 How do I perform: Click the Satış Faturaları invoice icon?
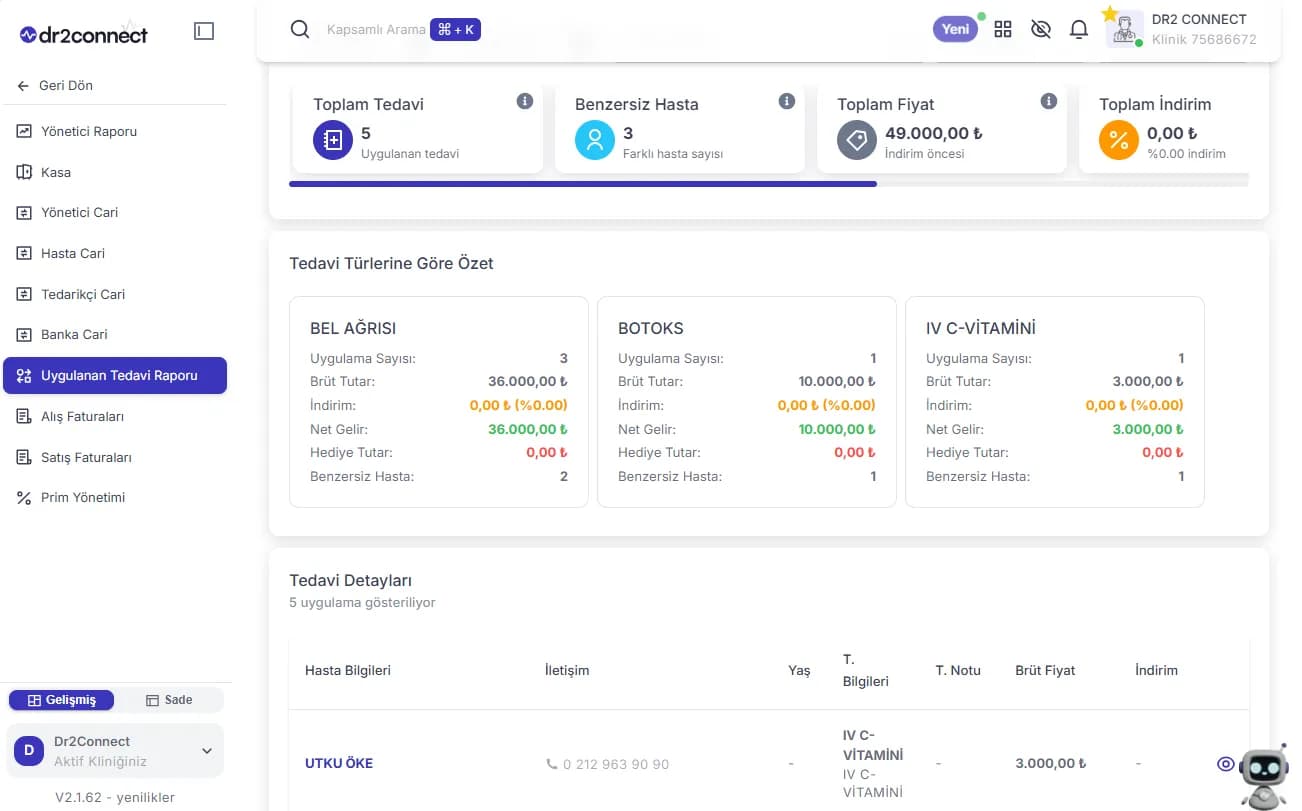tap(24, 457)
